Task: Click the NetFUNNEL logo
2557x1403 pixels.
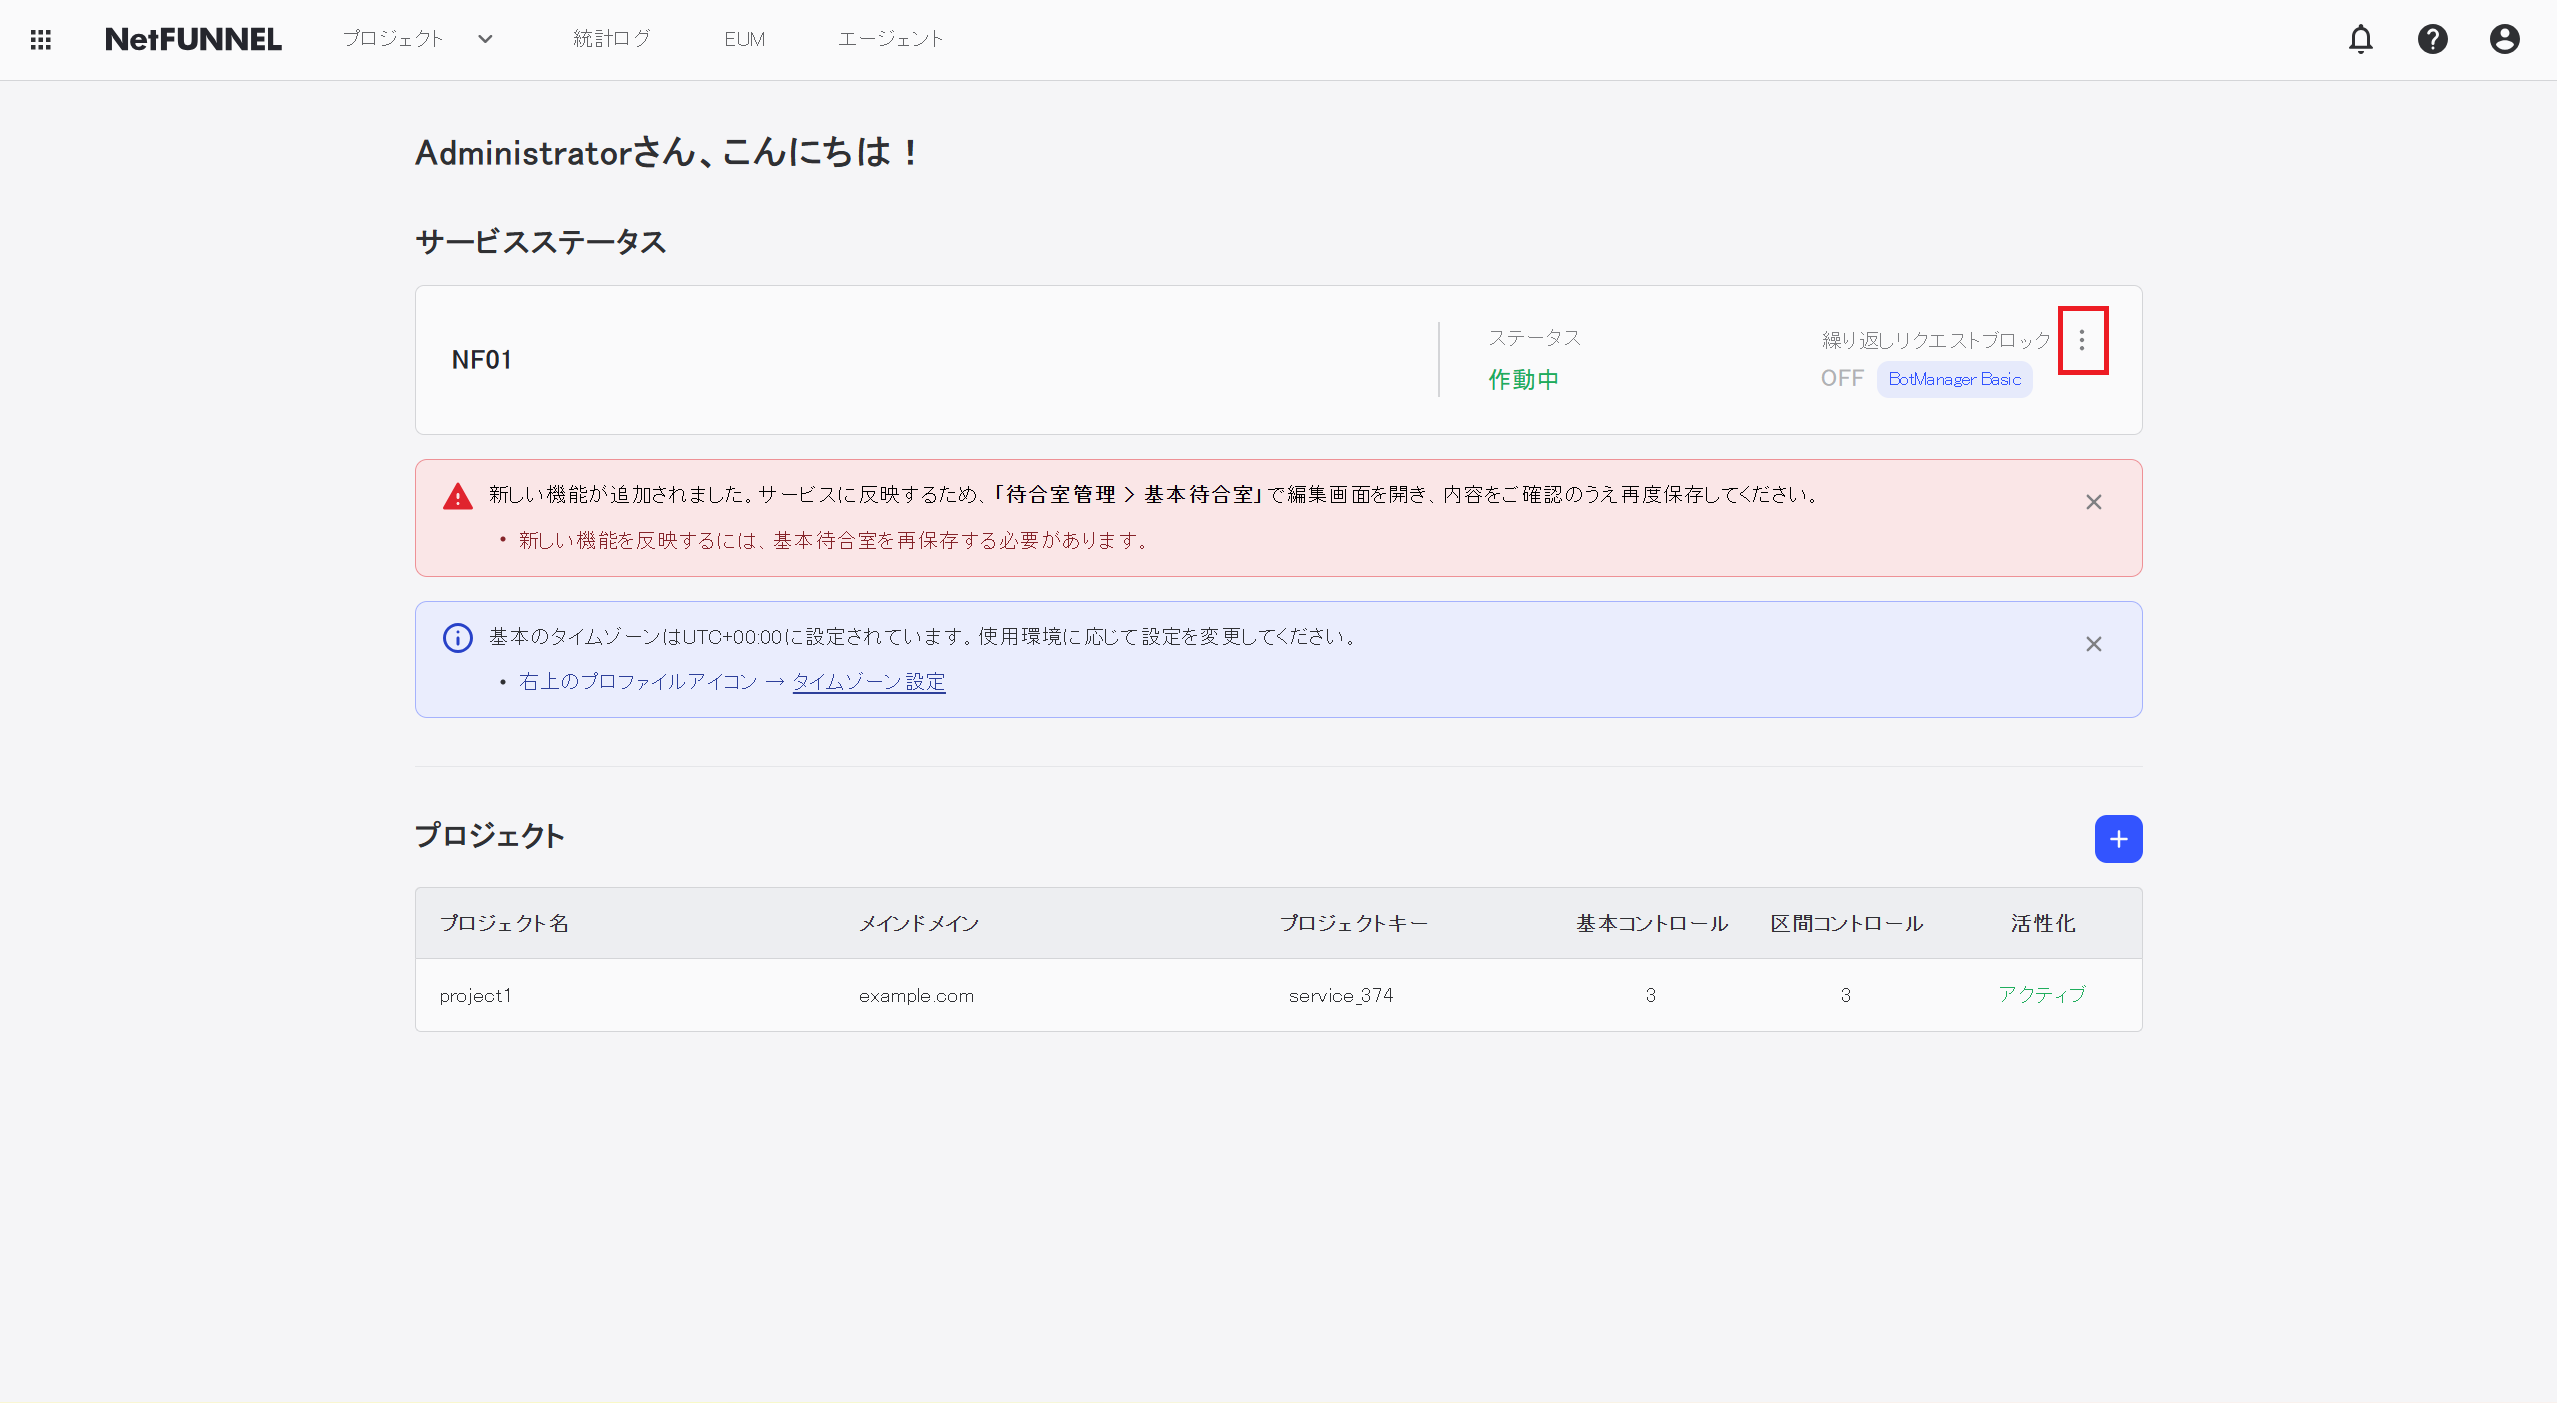Action: click(193, 39)
